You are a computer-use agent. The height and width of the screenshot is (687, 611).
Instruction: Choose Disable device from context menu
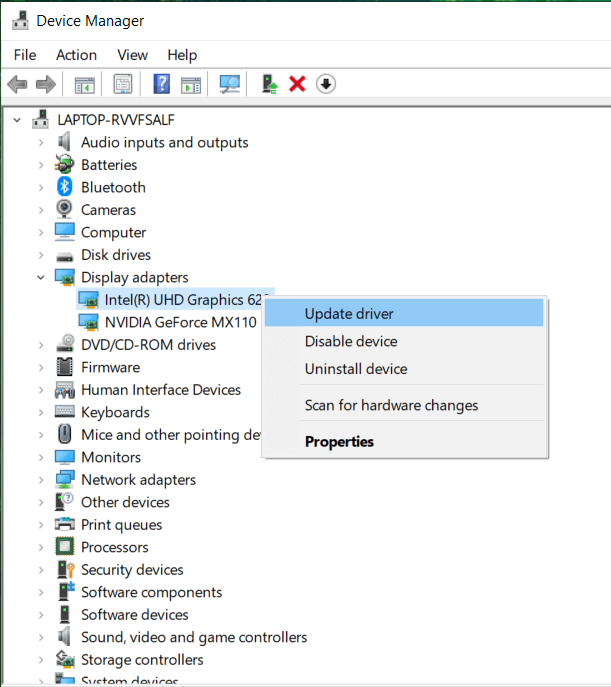(404, 341)
